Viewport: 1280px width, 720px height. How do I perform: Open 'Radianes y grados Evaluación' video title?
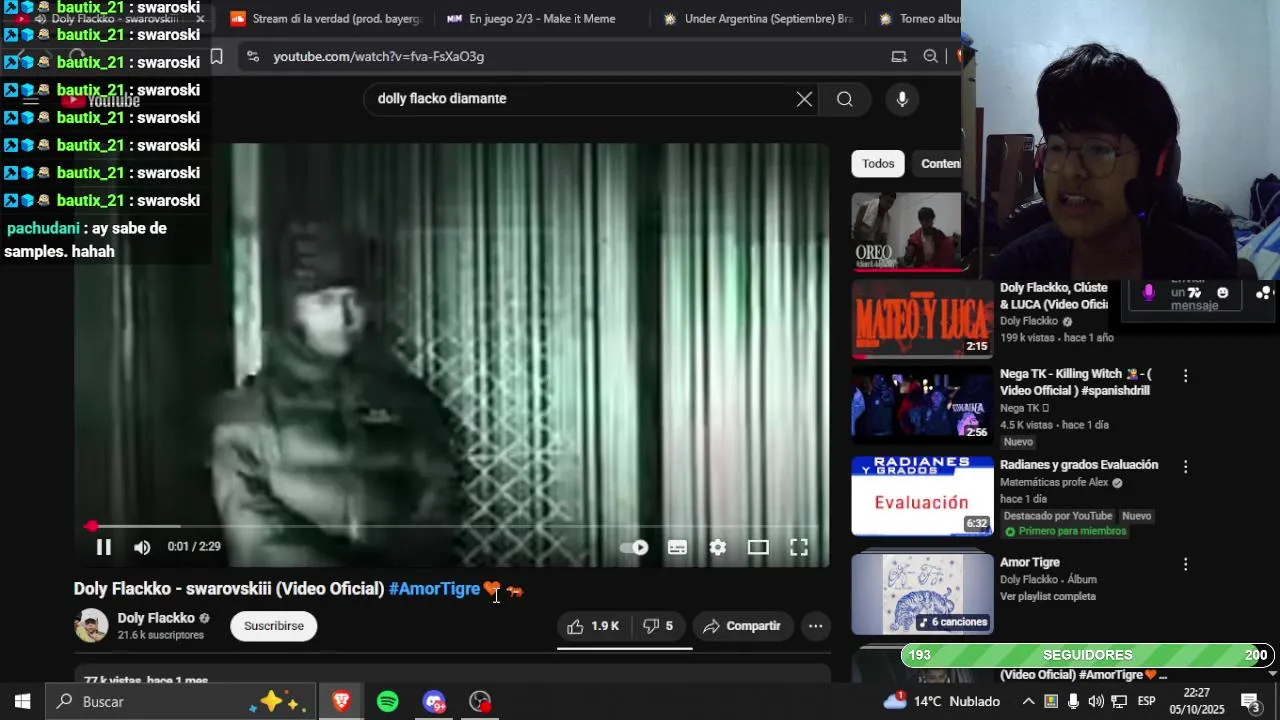(x=1079, y=465)
